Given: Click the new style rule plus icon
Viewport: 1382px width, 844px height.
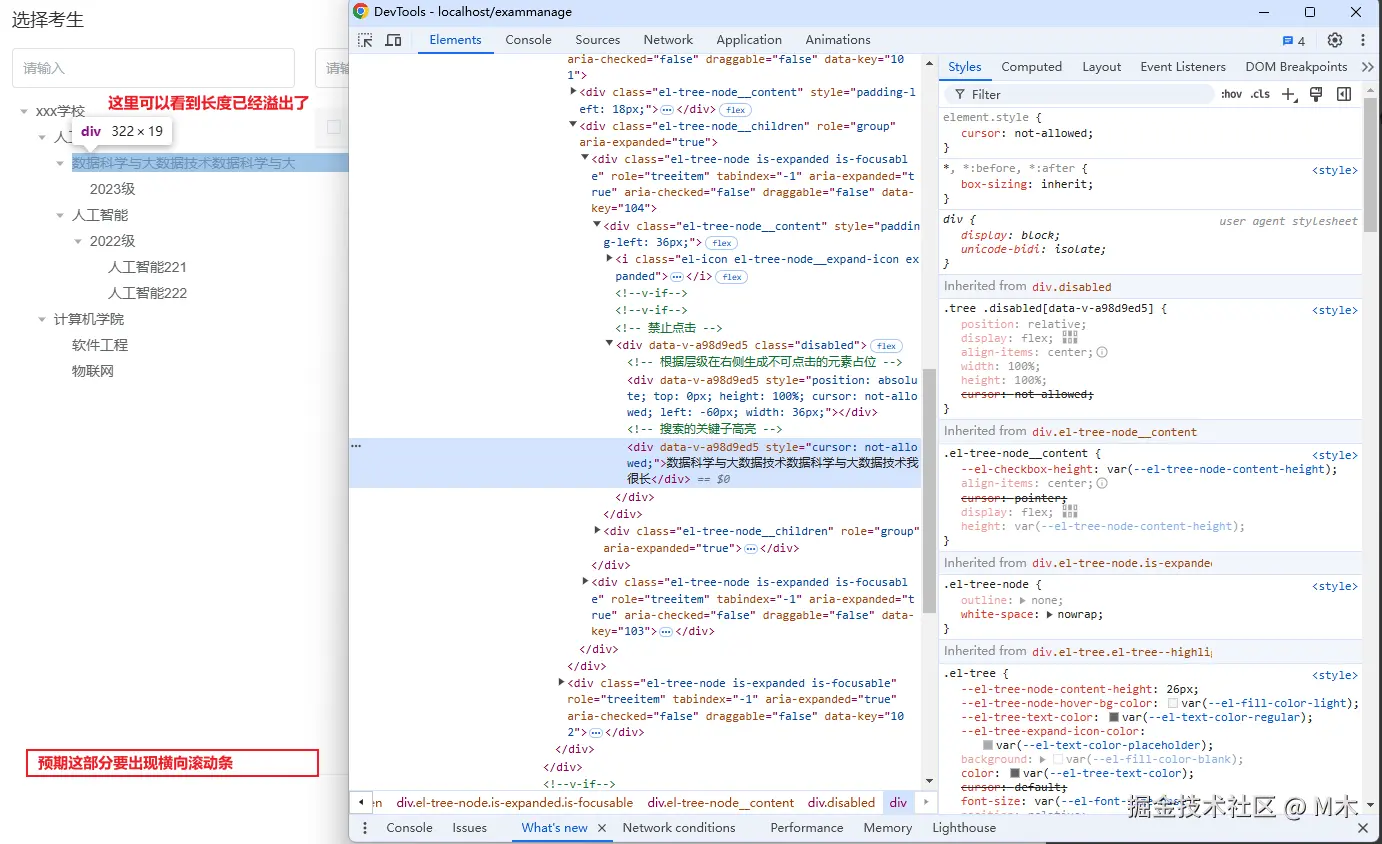Looking at the screenshot, I should [1288, 94].
